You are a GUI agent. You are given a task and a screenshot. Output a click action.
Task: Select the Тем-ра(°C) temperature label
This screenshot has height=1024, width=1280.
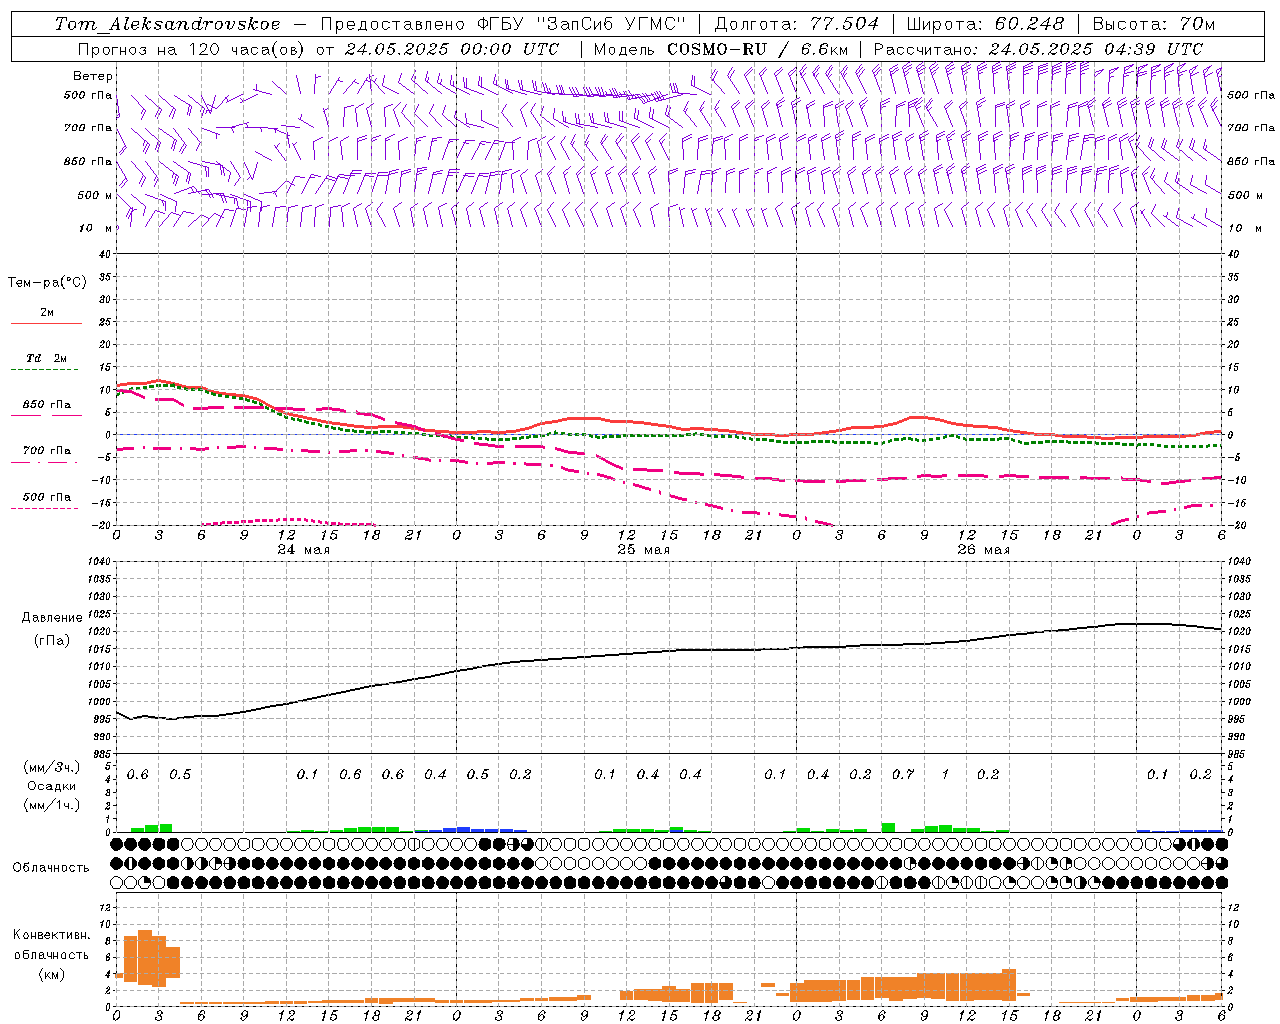(47, 283)
